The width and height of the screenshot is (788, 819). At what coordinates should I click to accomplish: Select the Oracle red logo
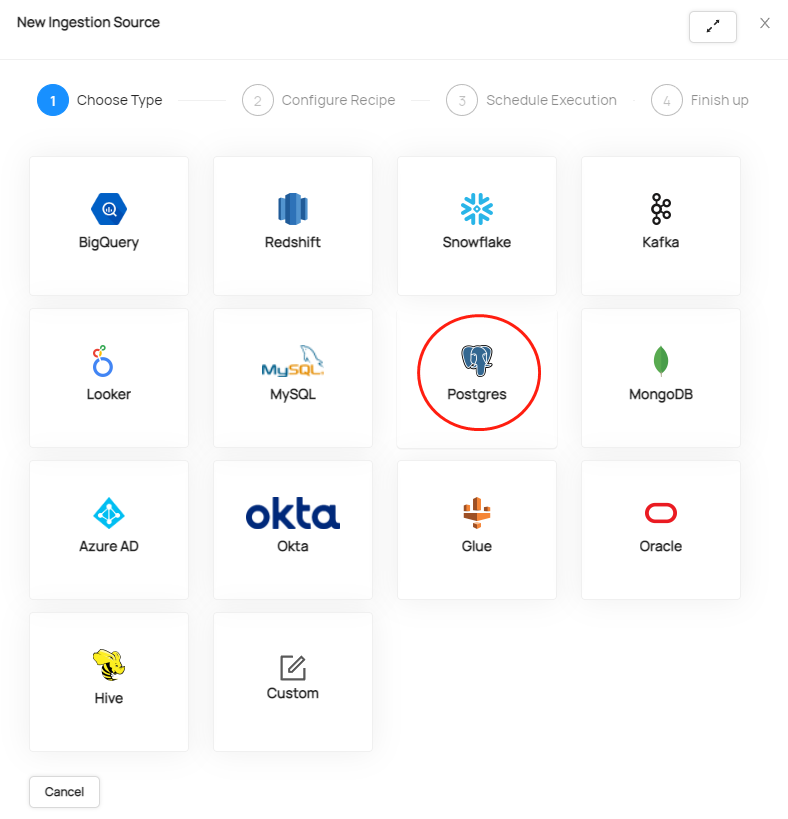tap(660, 514)
